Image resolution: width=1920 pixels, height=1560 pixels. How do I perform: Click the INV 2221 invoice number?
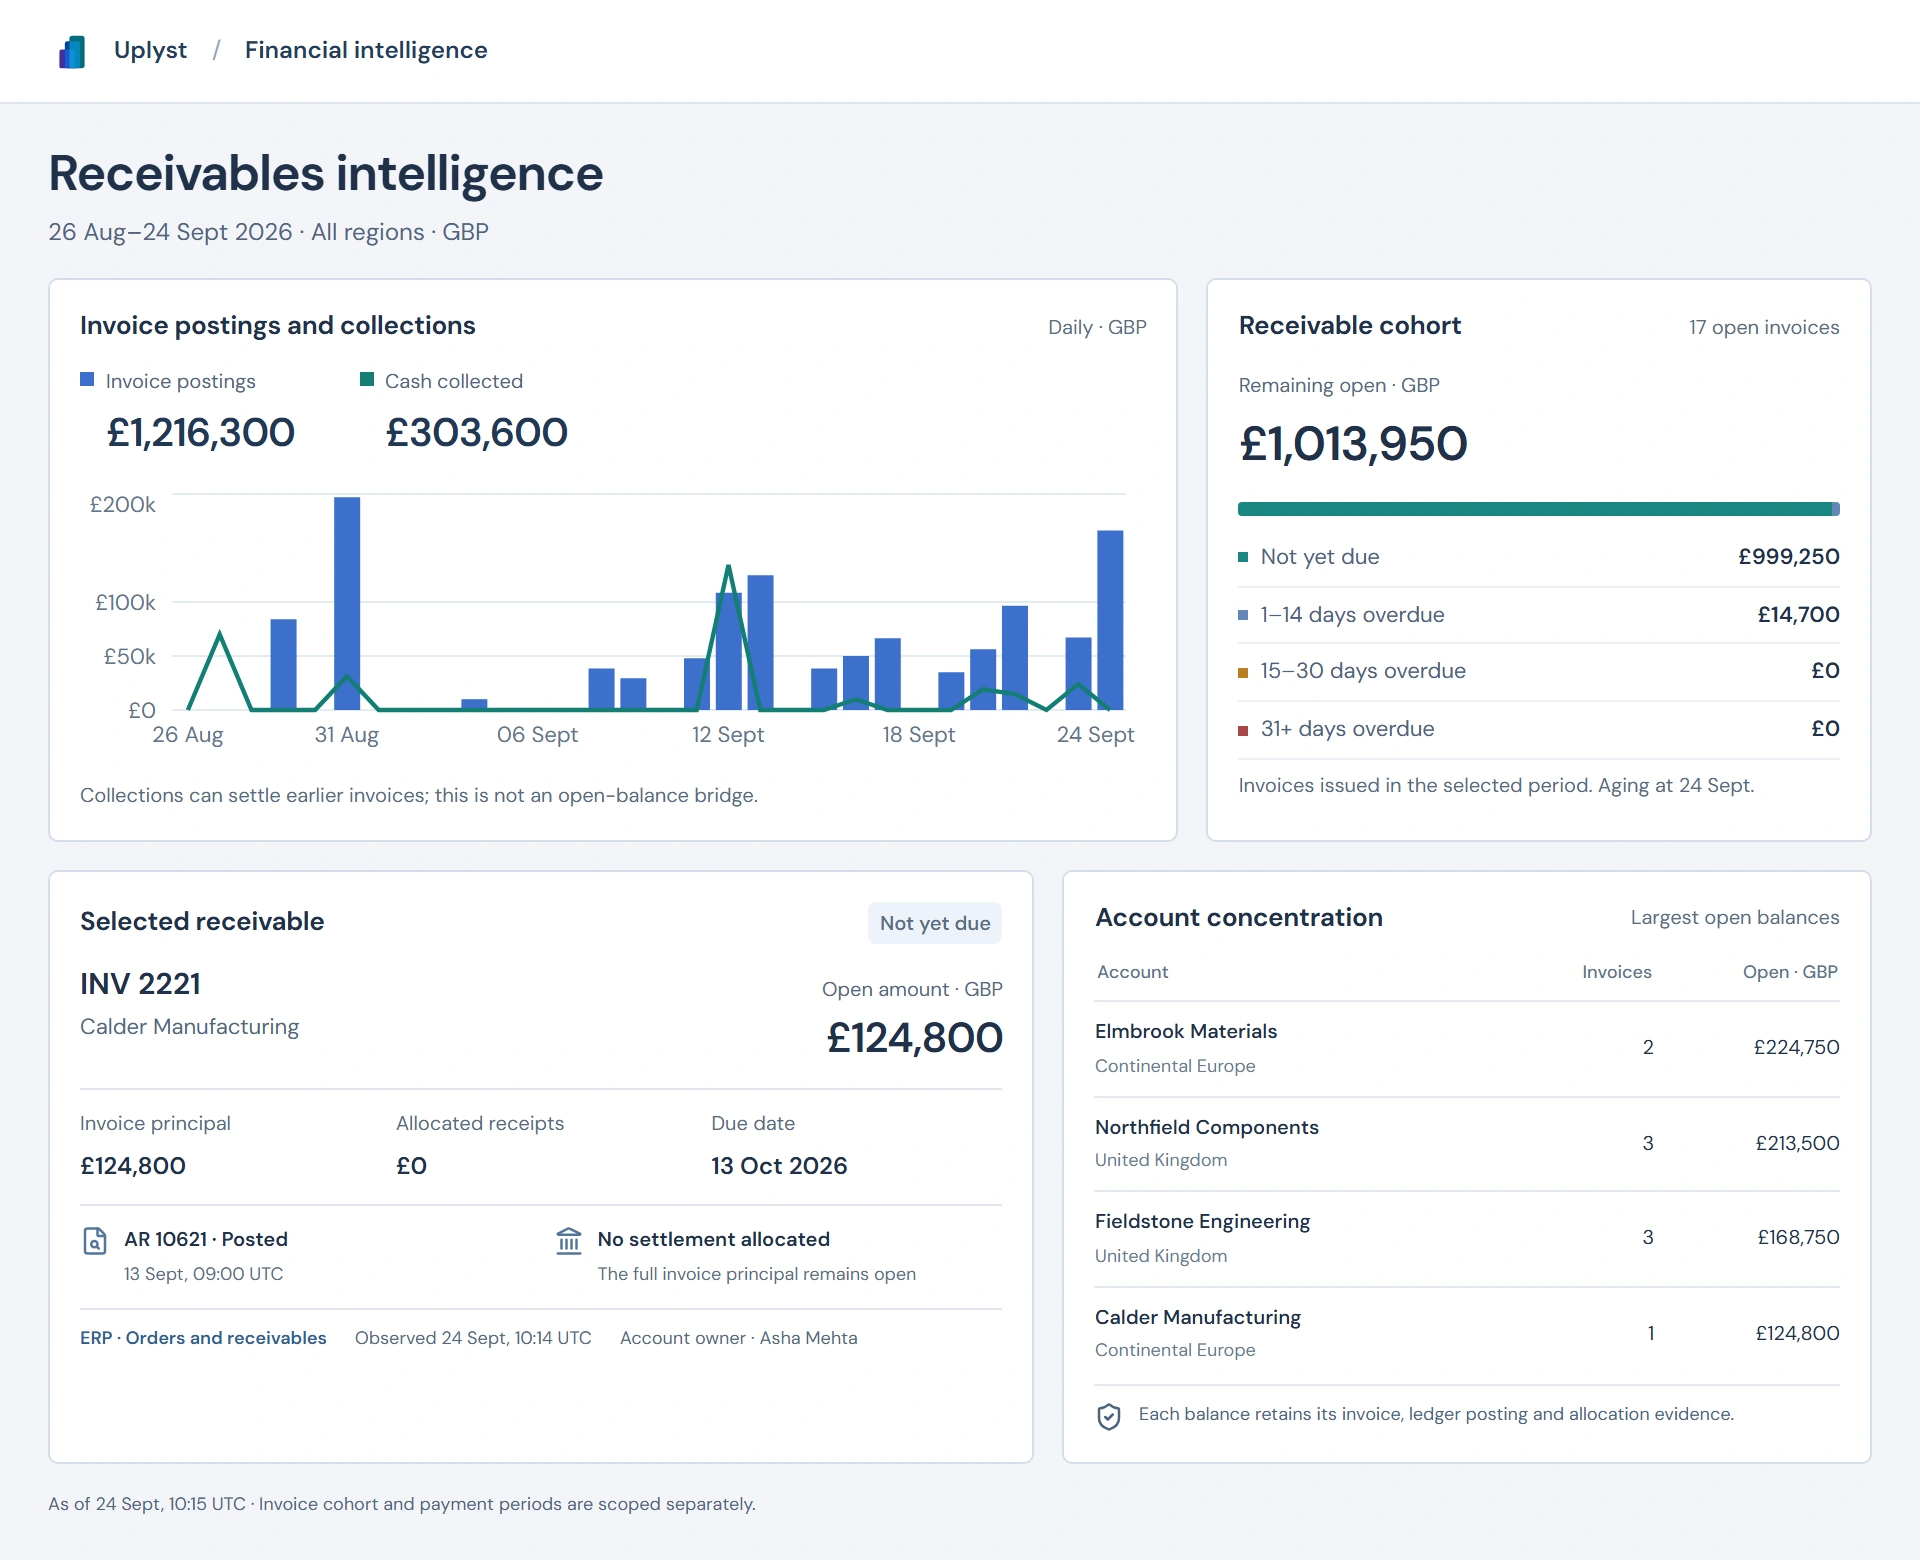140,984
